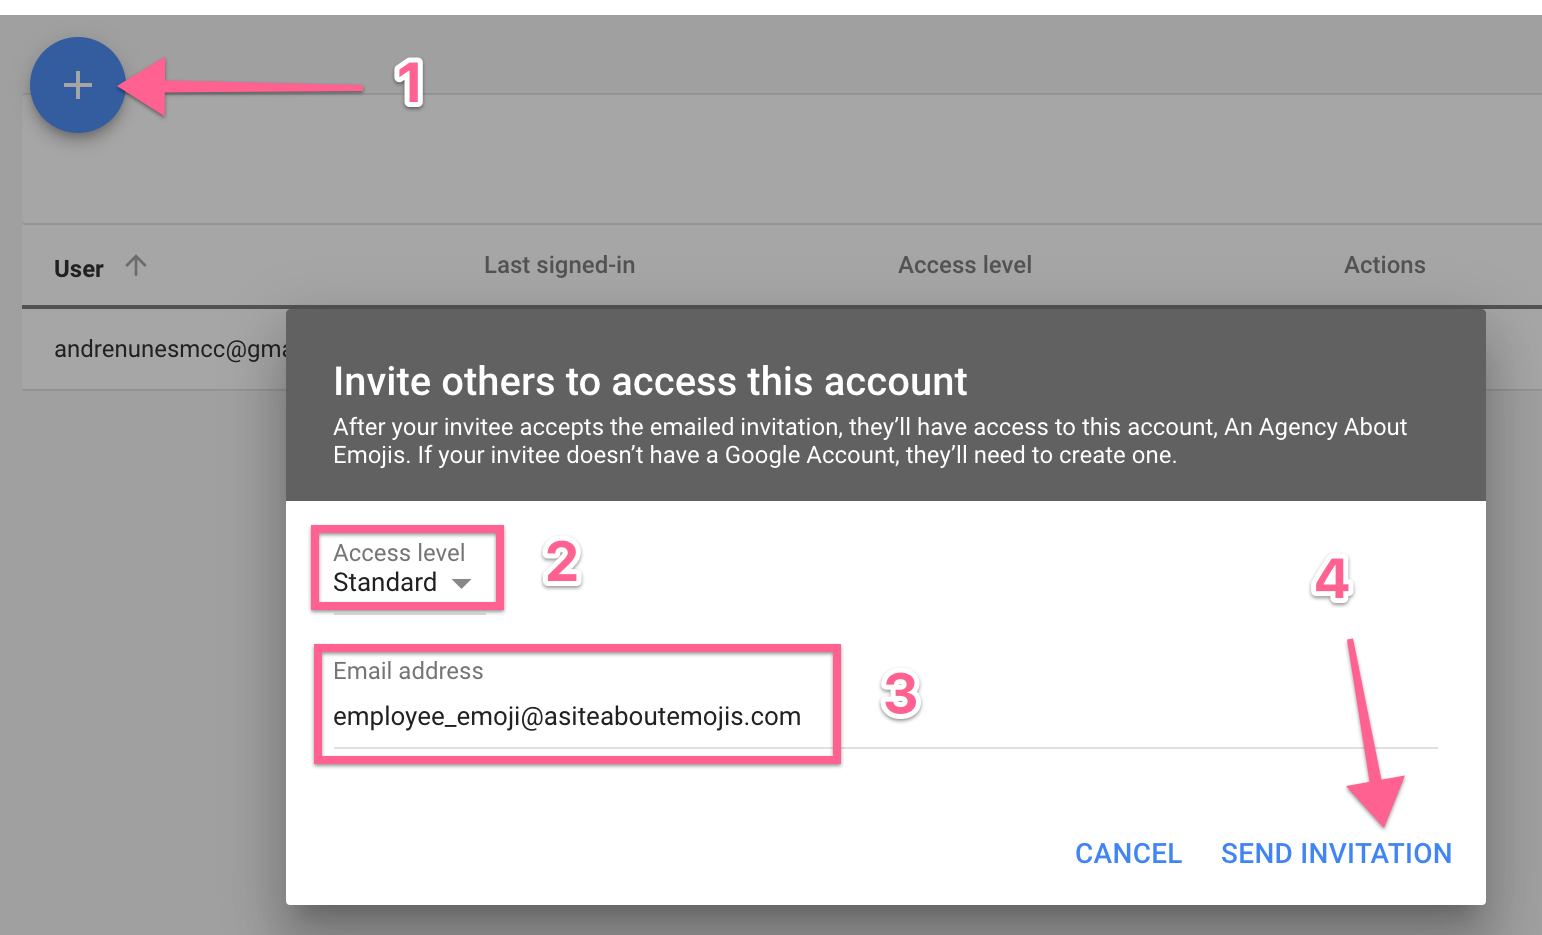Sort by the User column header
Image resolution: width=1542 pixels, height=935 pixels.
pyautogui.click(x=79, y=268)
